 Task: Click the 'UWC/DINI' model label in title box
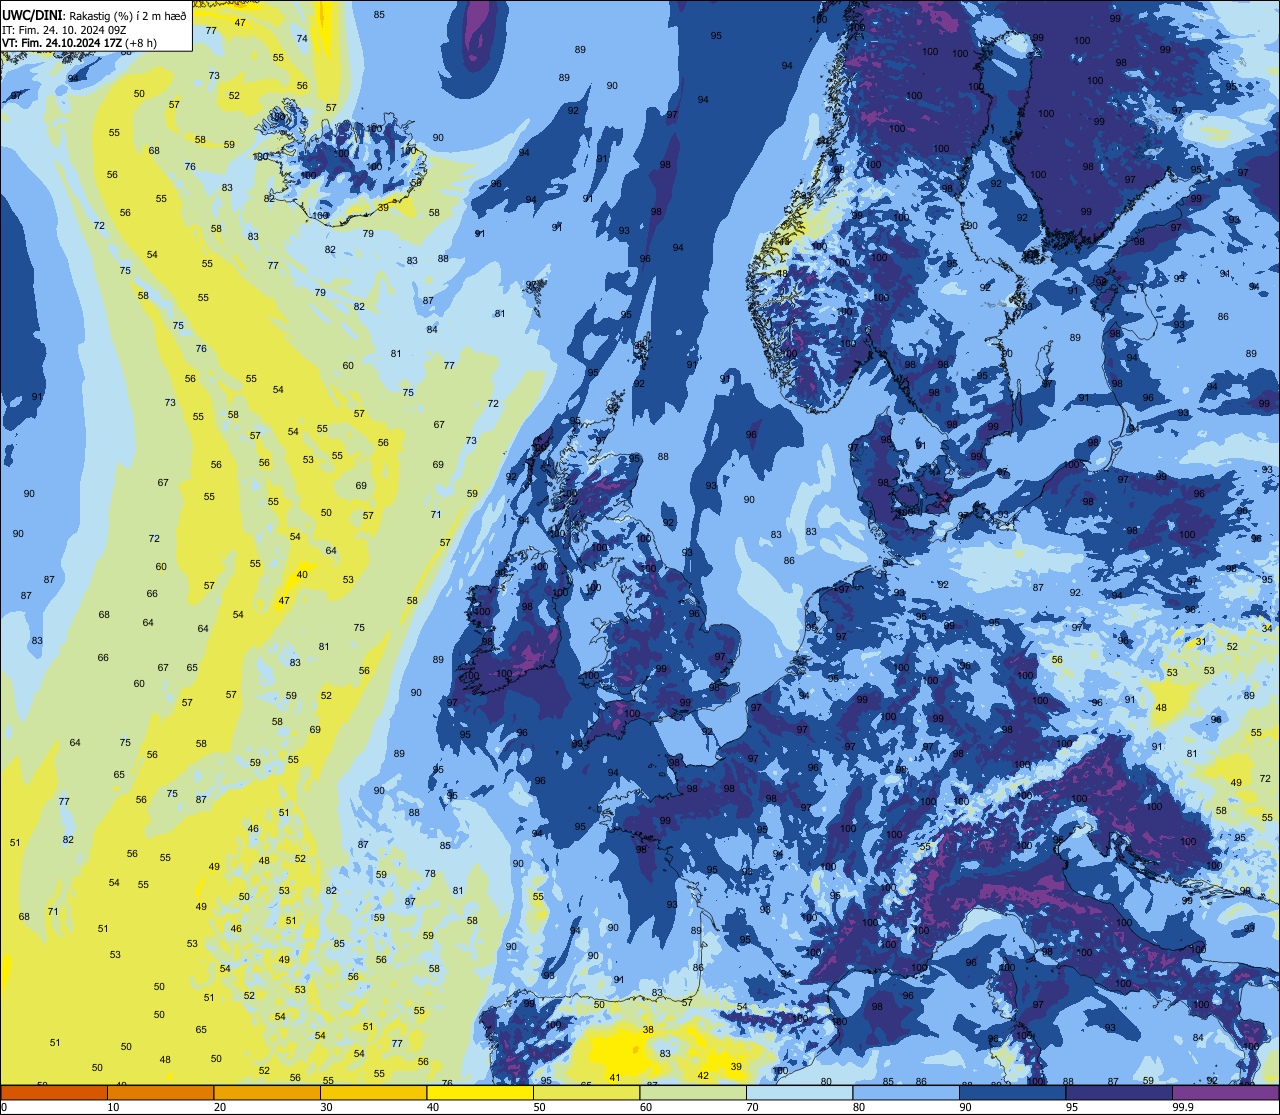pos(33,15)
